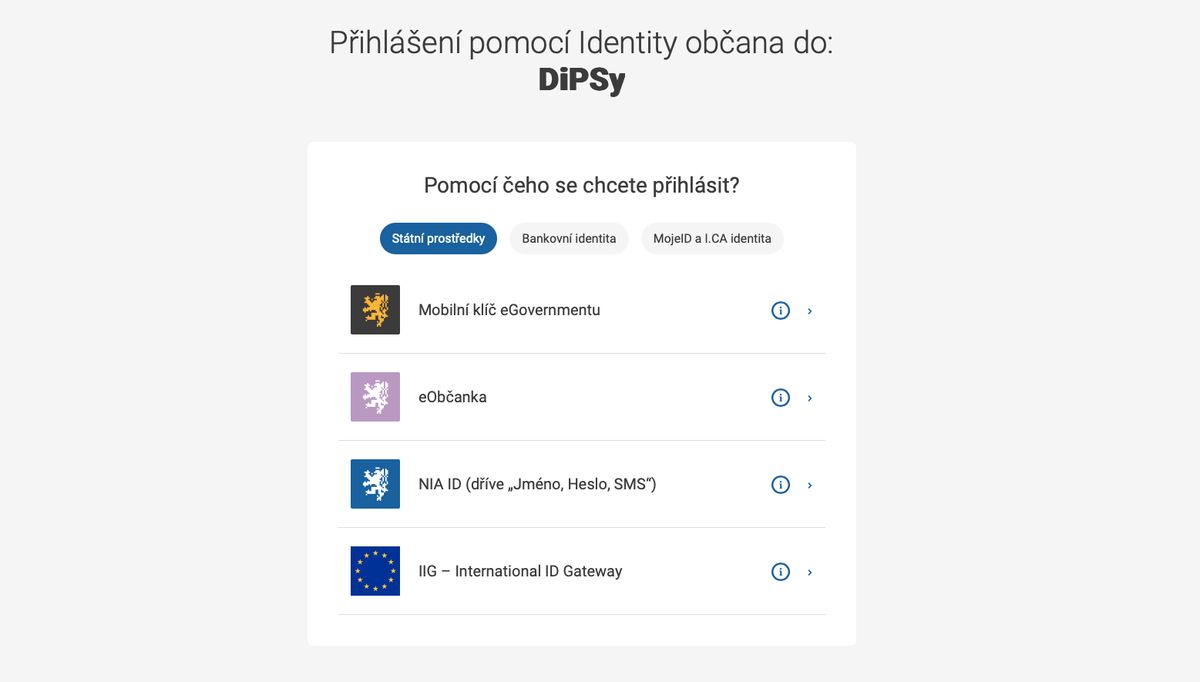Screen dimensions: 1200x682
Task: Select the Státní prostředky tab
Action: (x=438, y=239)
